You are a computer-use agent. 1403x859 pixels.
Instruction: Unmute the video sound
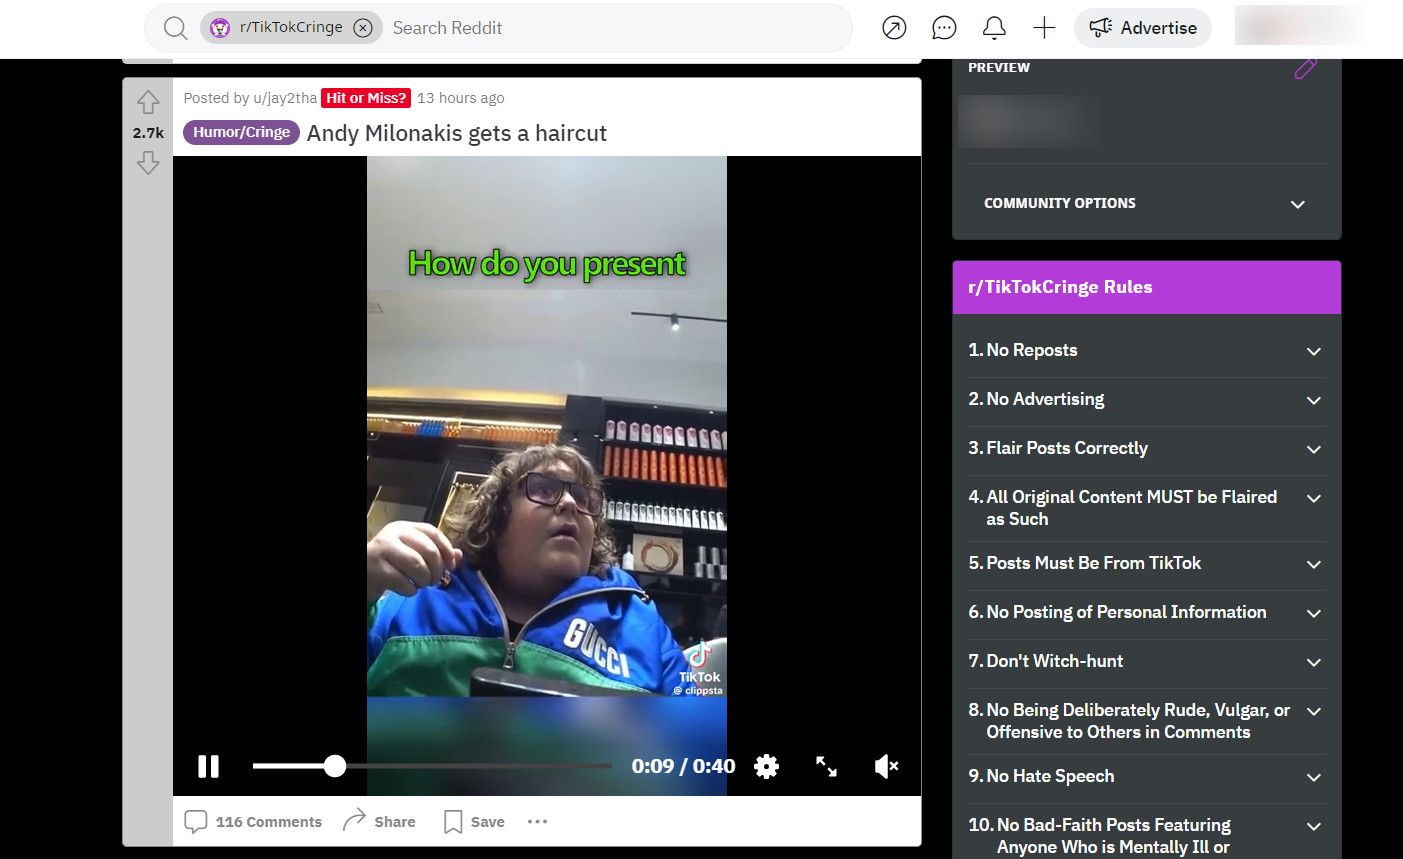pos(886,767)
